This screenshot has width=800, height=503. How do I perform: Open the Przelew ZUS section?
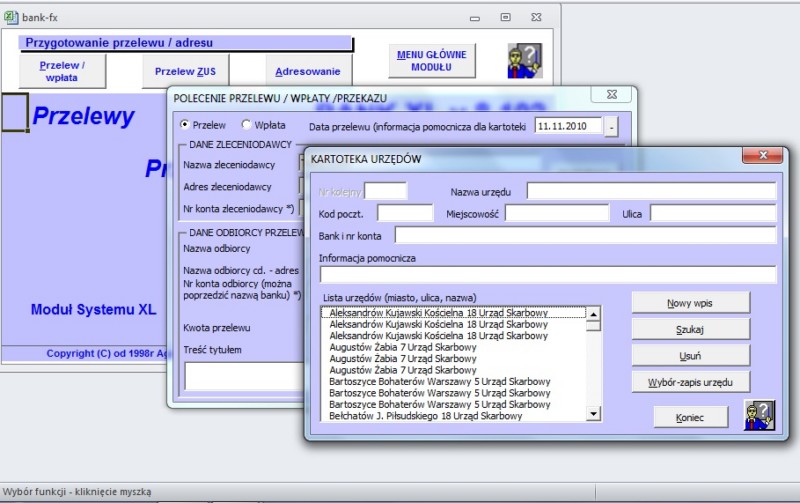[185, 71]
